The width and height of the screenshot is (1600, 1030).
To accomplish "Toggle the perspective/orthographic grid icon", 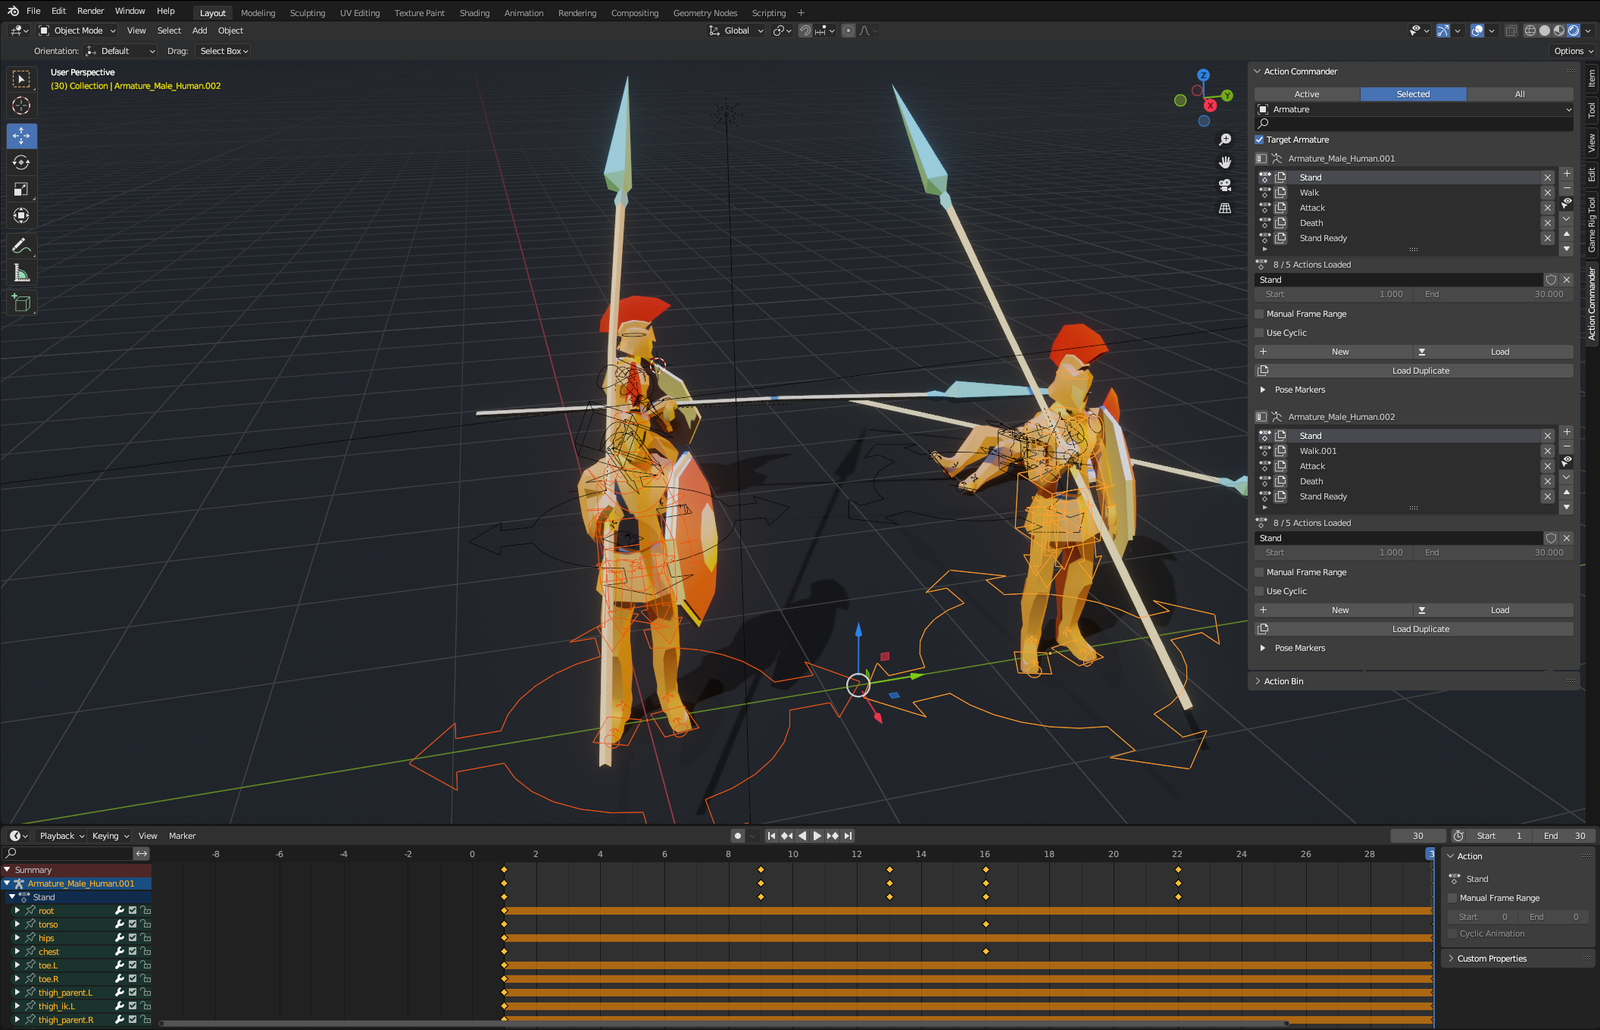I will (1225, 208).
